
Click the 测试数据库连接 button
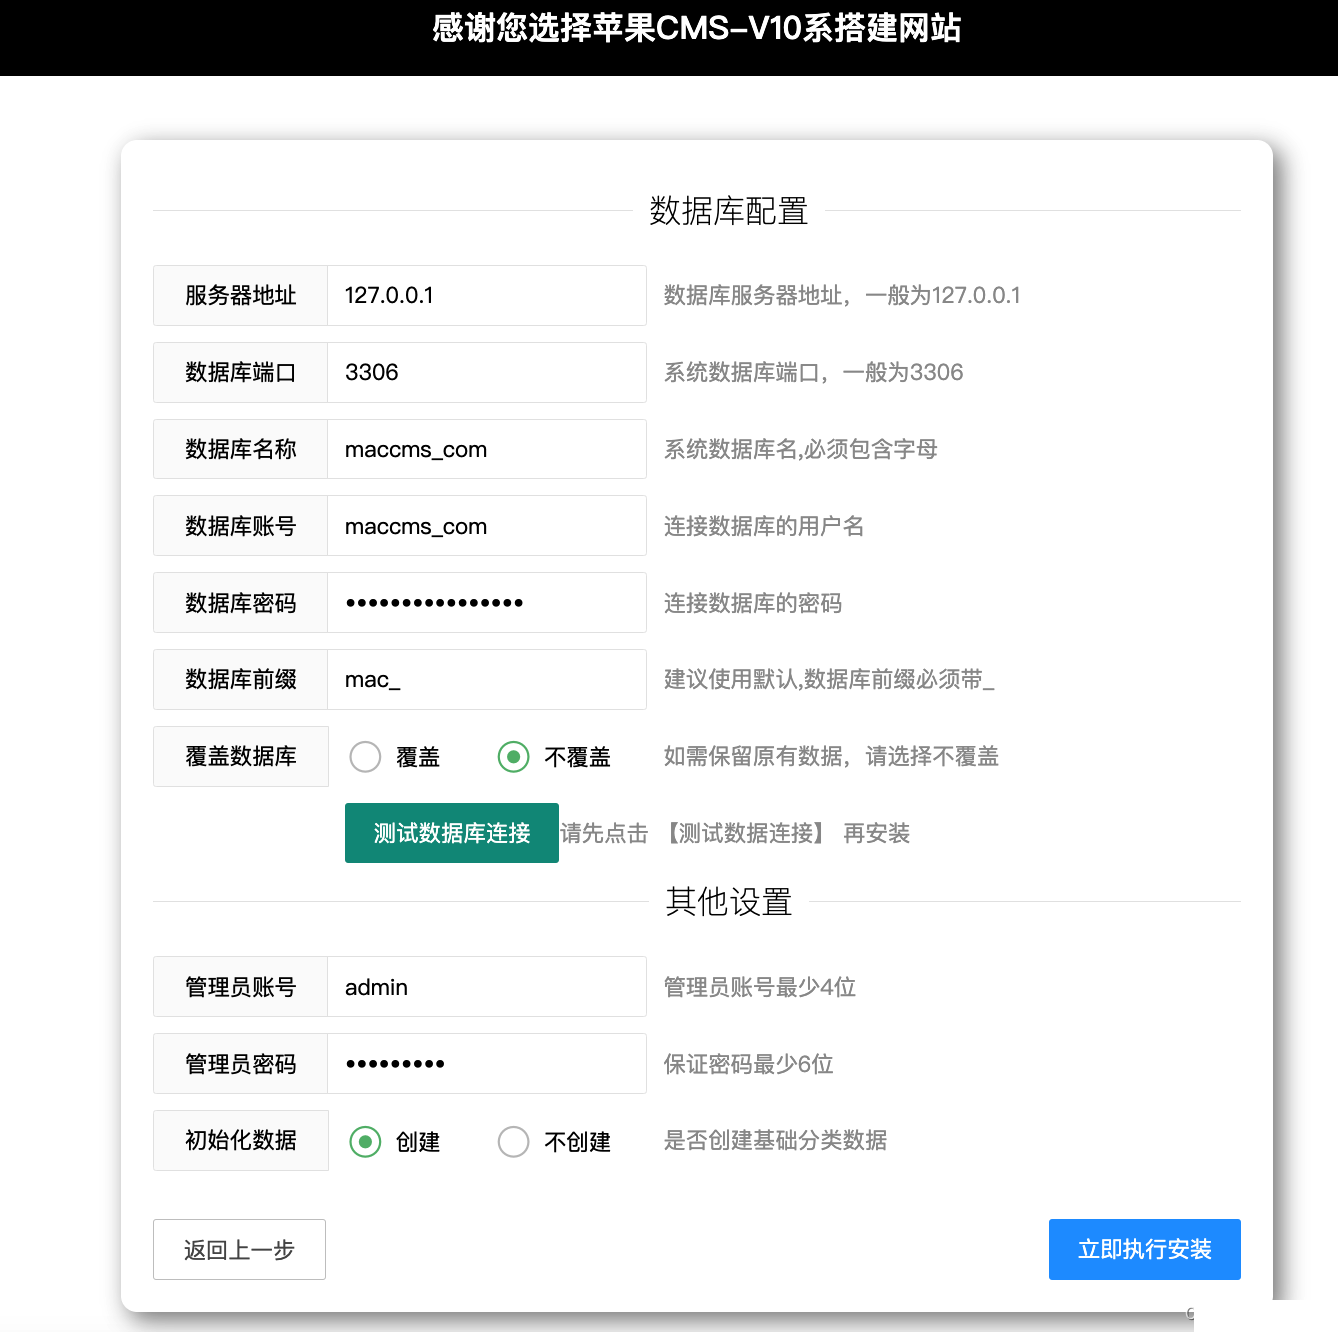pyautogui.click(x=451, y=833)
